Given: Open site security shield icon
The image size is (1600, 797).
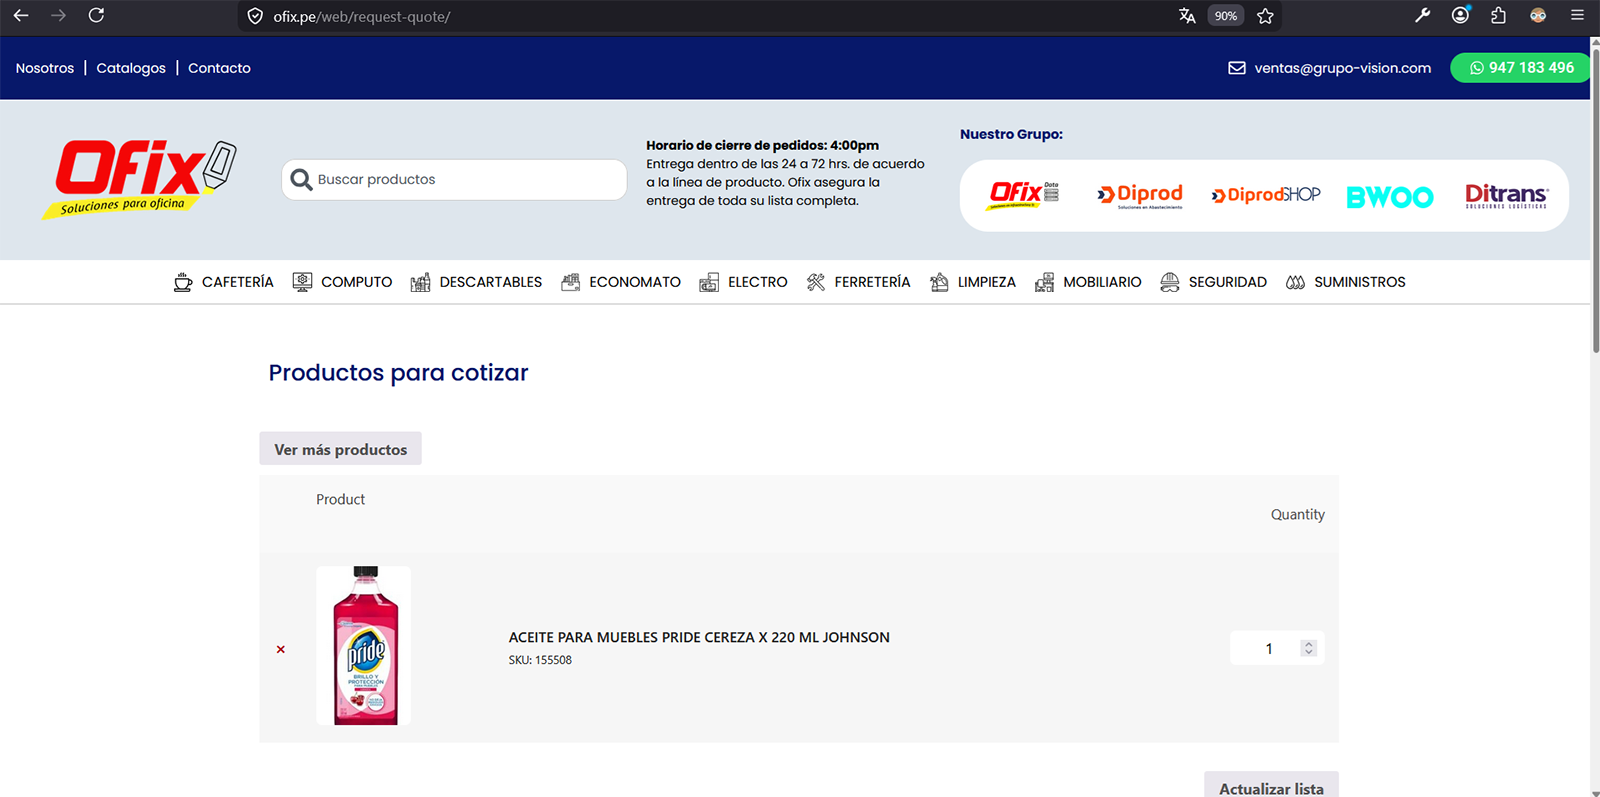Looking at the screenshot, I should pyautogui.click(x=255, y=16).
